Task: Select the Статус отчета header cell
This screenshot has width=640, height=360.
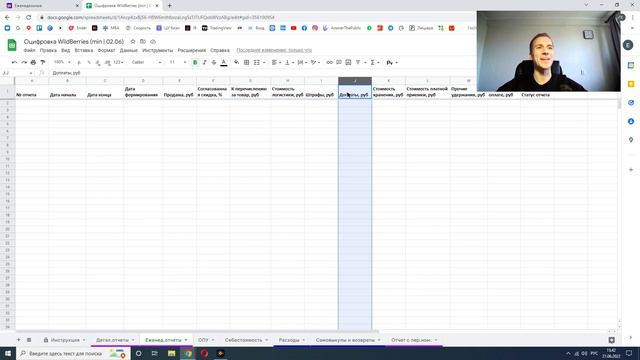Action: coord(537,95)
